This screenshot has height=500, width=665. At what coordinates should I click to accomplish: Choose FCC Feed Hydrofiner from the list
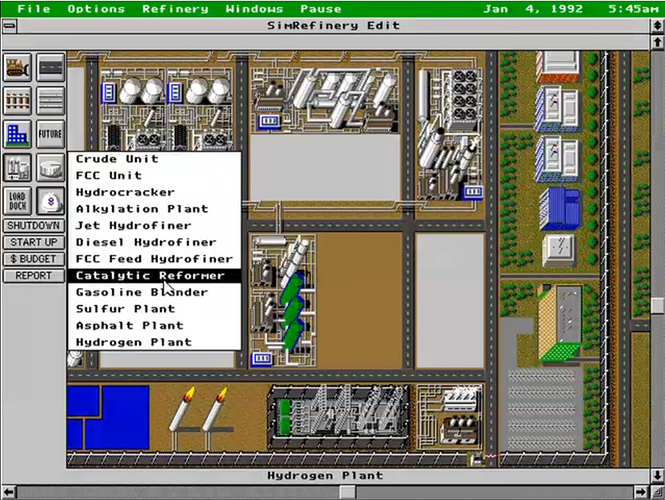point(154,259)
